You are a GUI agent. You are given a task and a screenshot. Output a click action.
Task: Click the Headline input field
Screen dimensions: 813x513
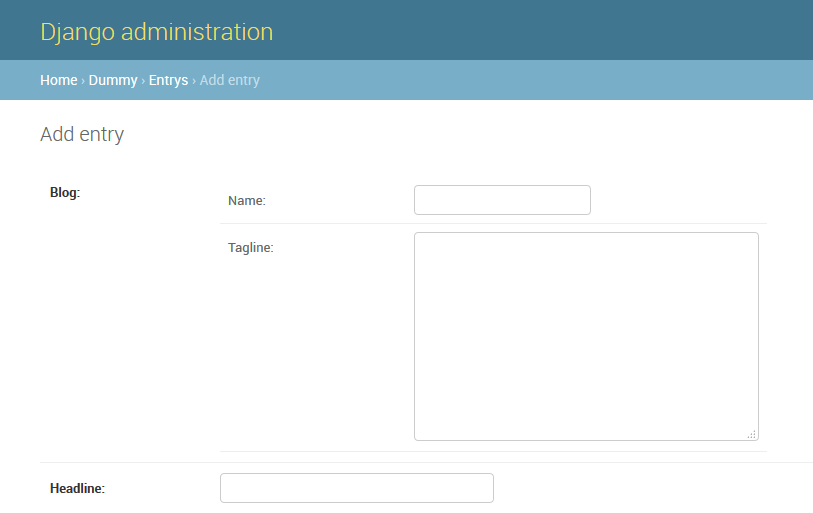tap(357, 488)
